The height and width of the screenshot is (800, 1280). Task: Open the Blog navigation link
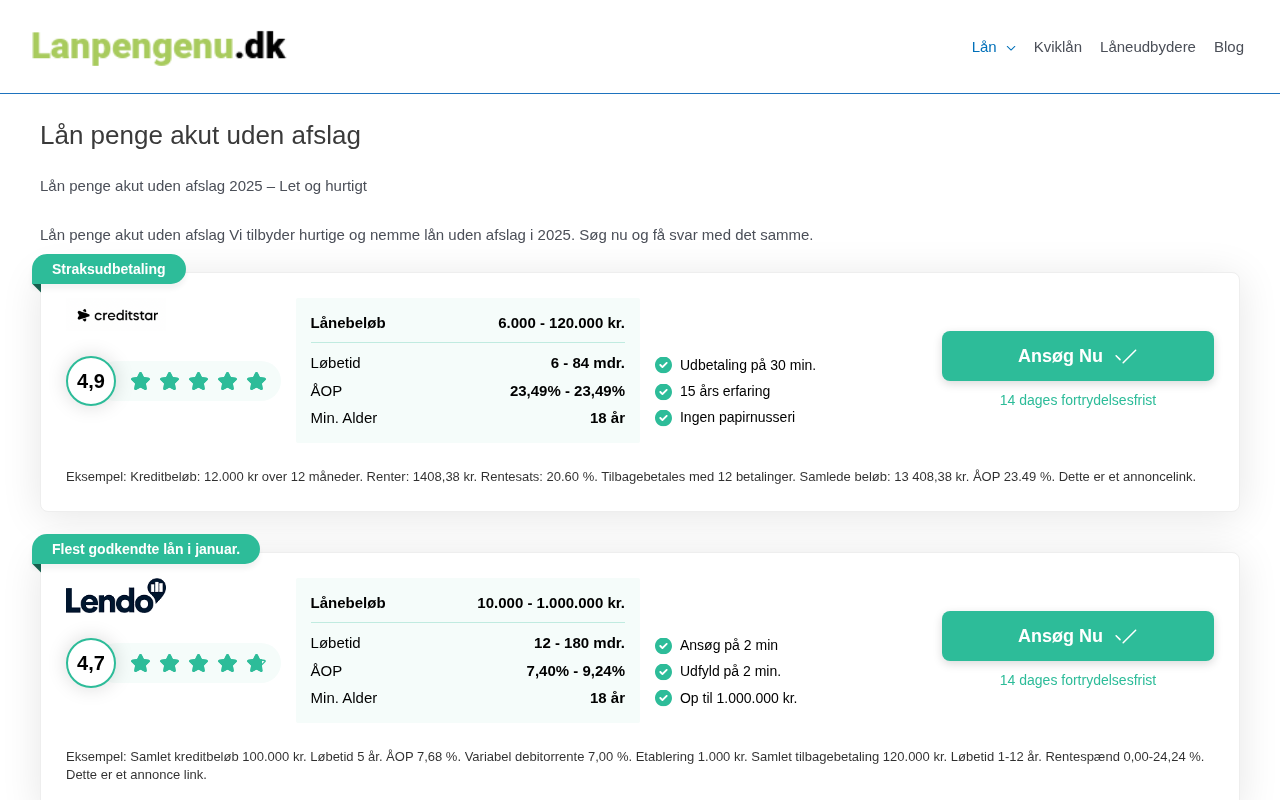click(x=1229, y=47)
